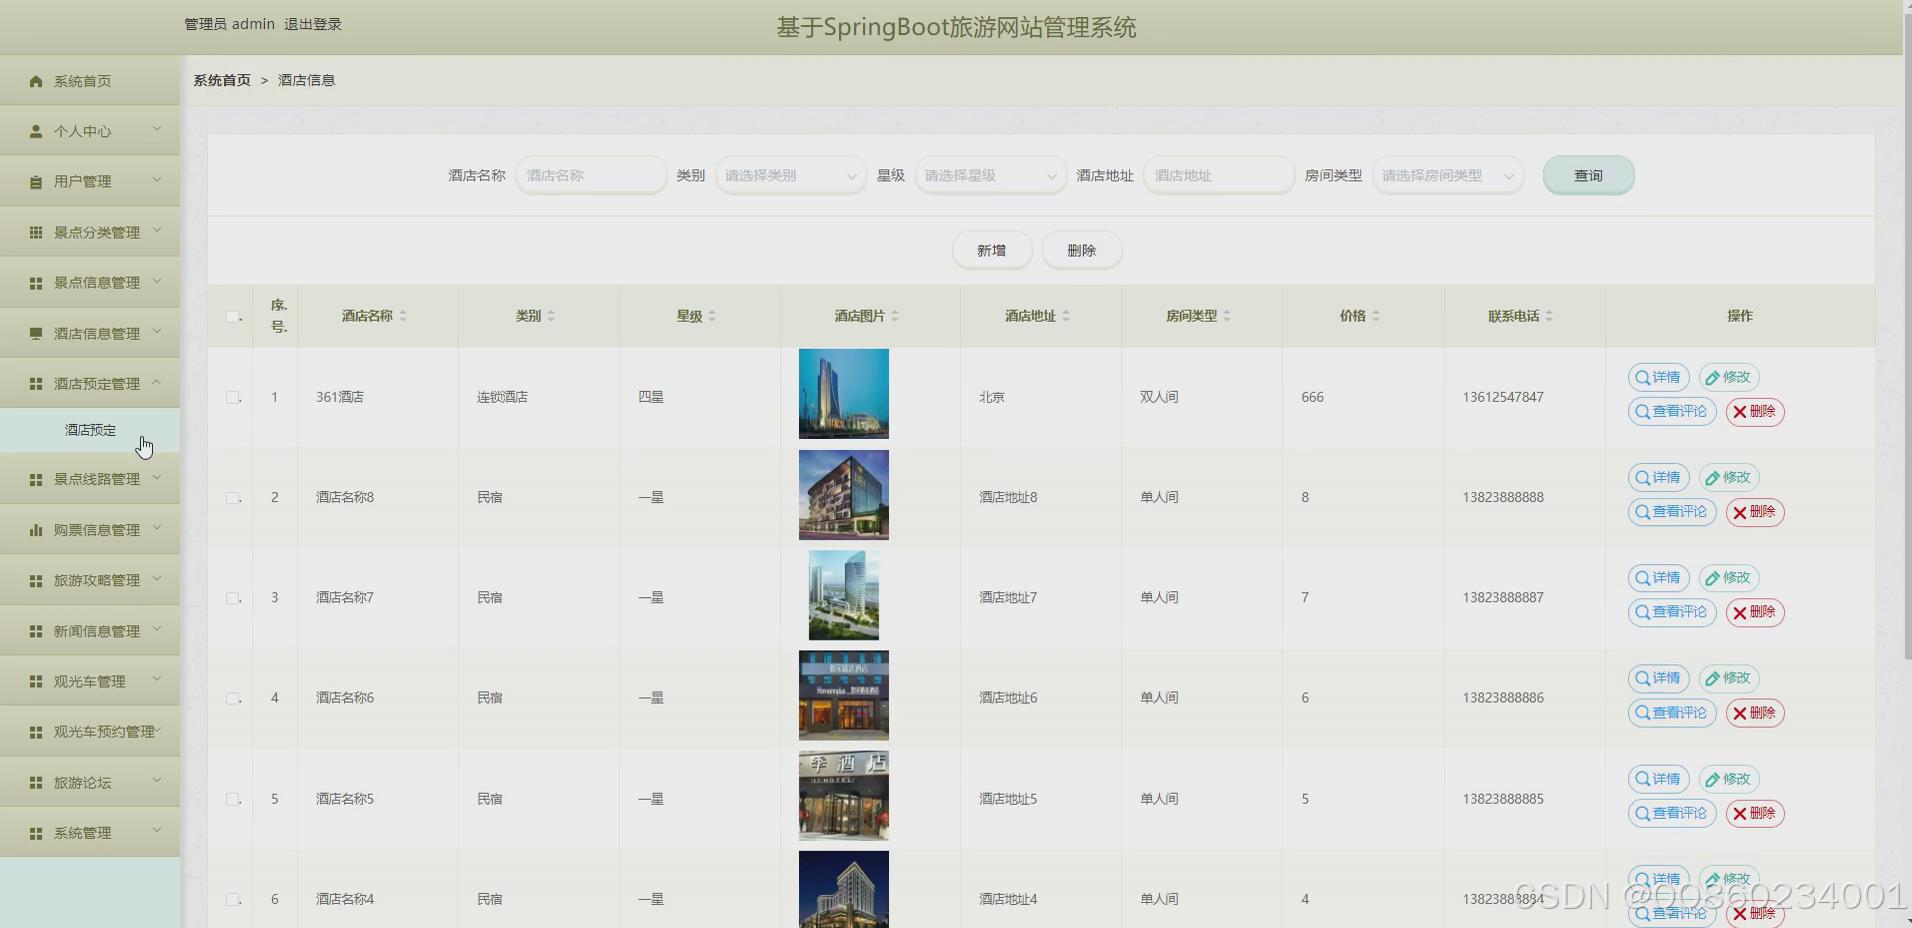Click the grid icon beside 景点分类管理

36,232
